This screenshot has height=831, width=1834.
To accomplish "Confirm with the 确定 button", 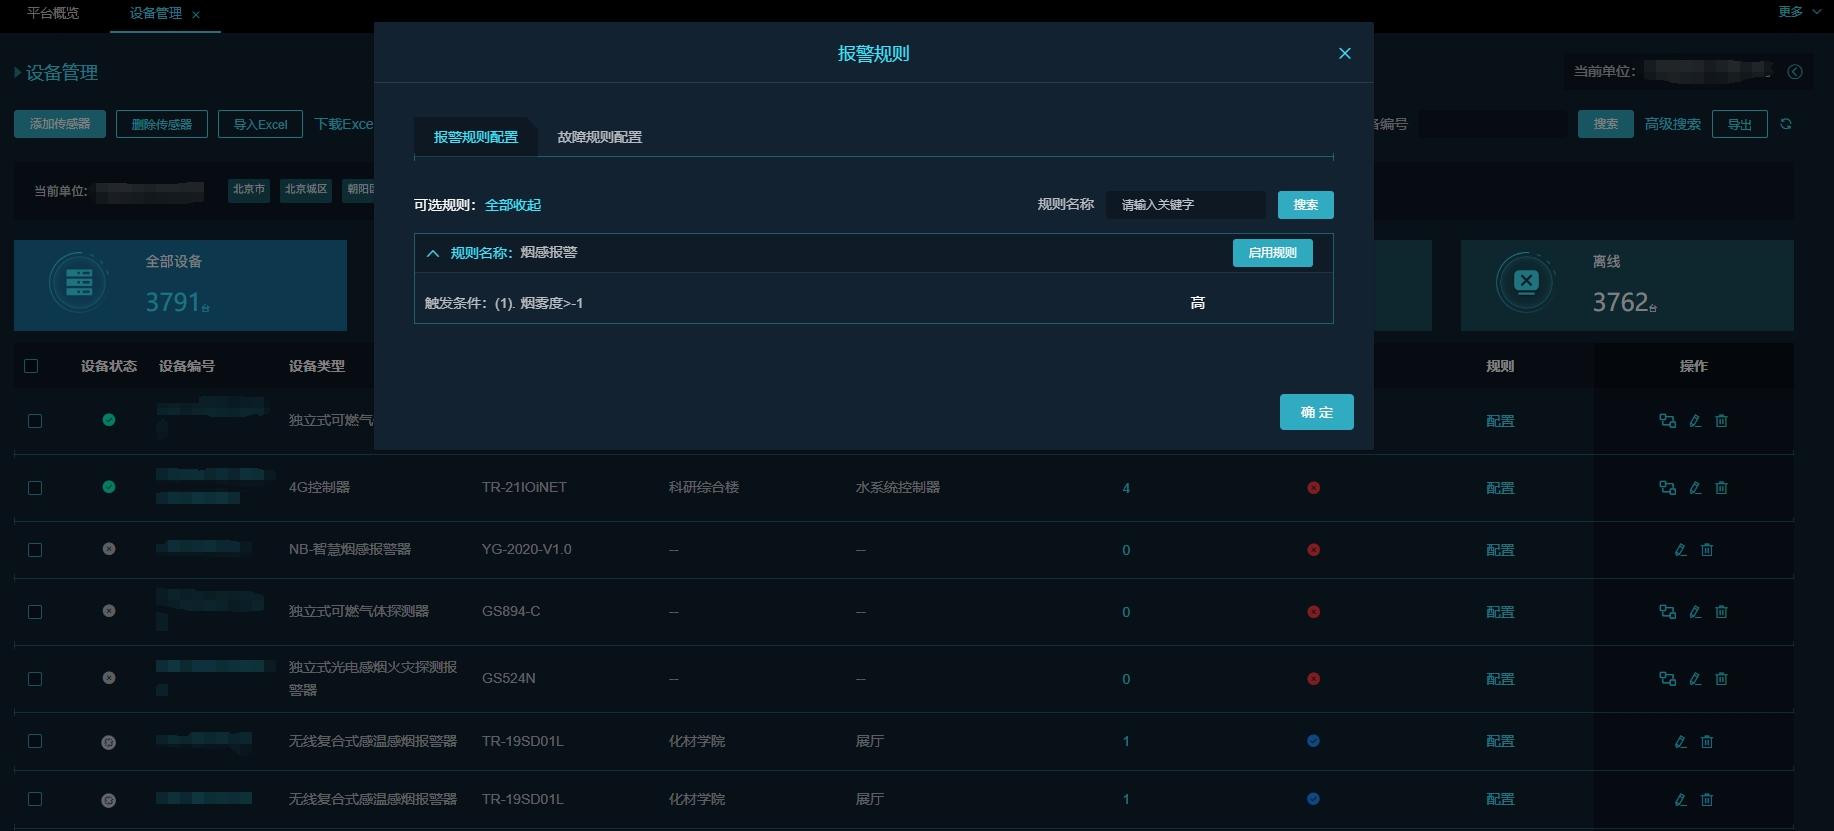I will click(1316, 412).
